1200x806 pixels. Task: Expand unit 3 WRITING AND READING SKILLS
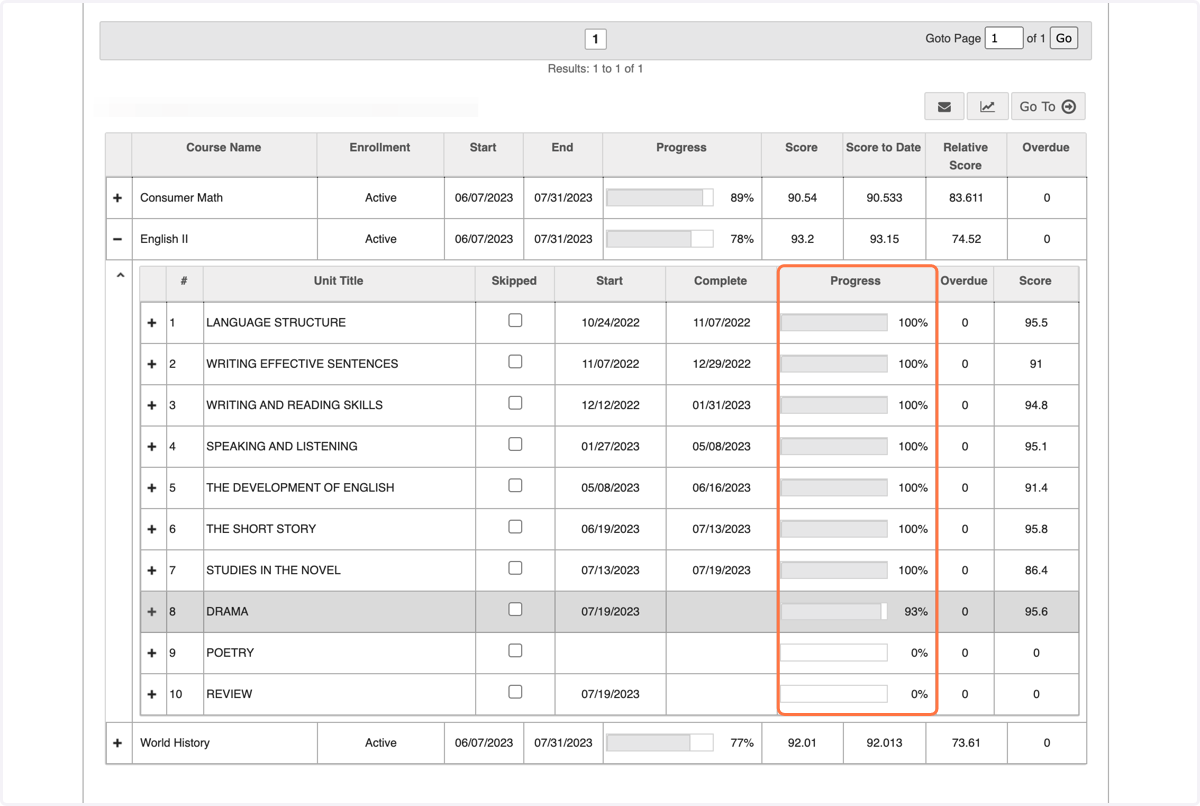(152, 405)
